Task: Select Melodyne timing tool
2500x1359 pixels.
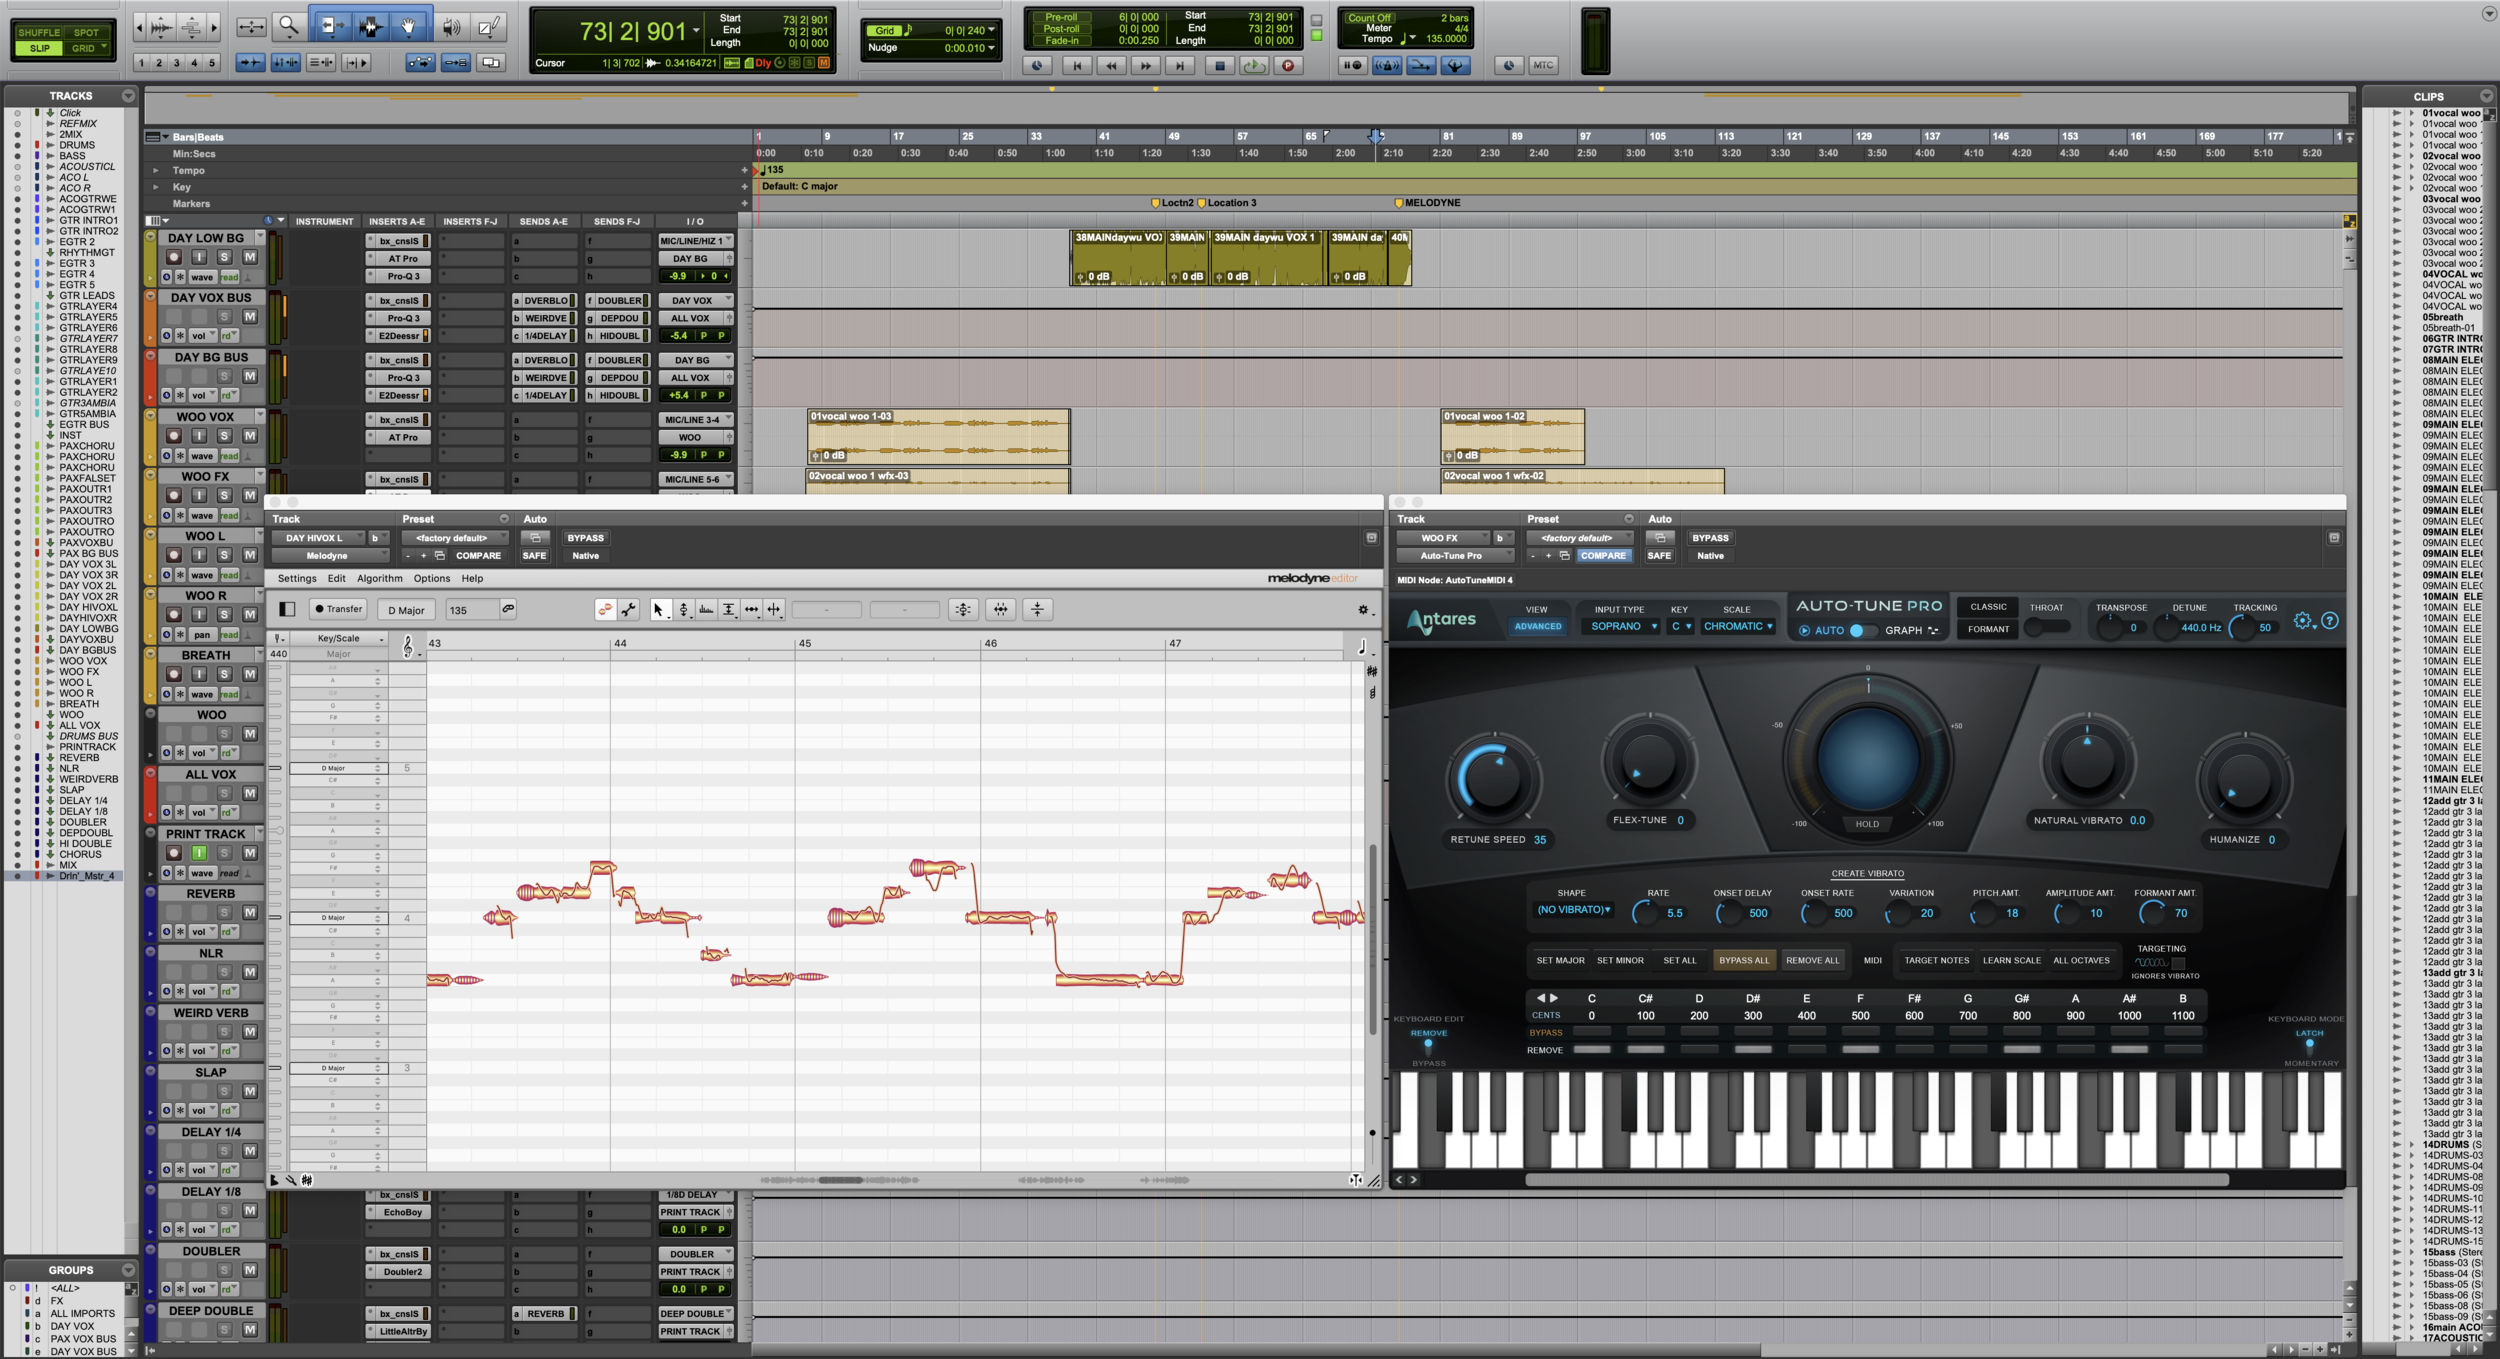Action: (x=751, y=610)
